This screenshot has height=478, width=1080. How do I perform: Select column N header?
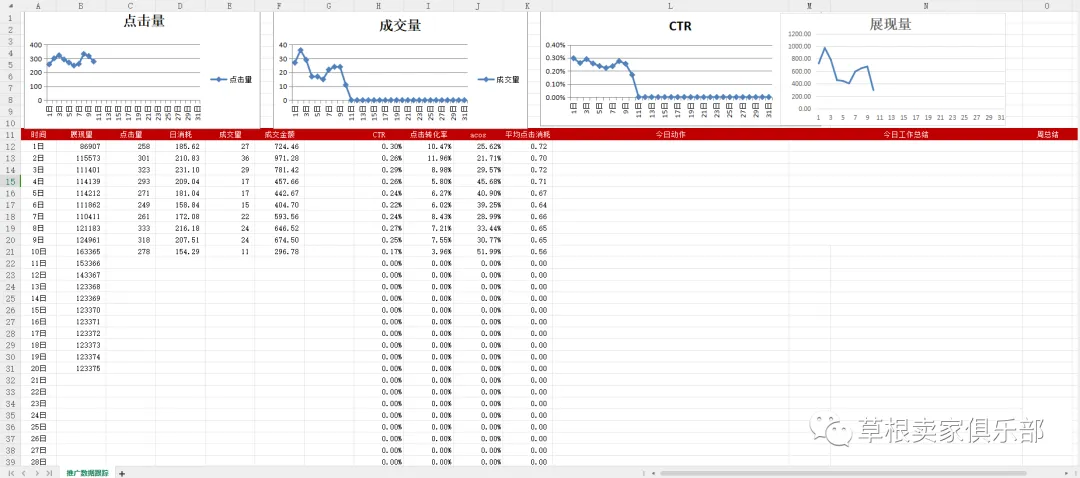[926, 6]
